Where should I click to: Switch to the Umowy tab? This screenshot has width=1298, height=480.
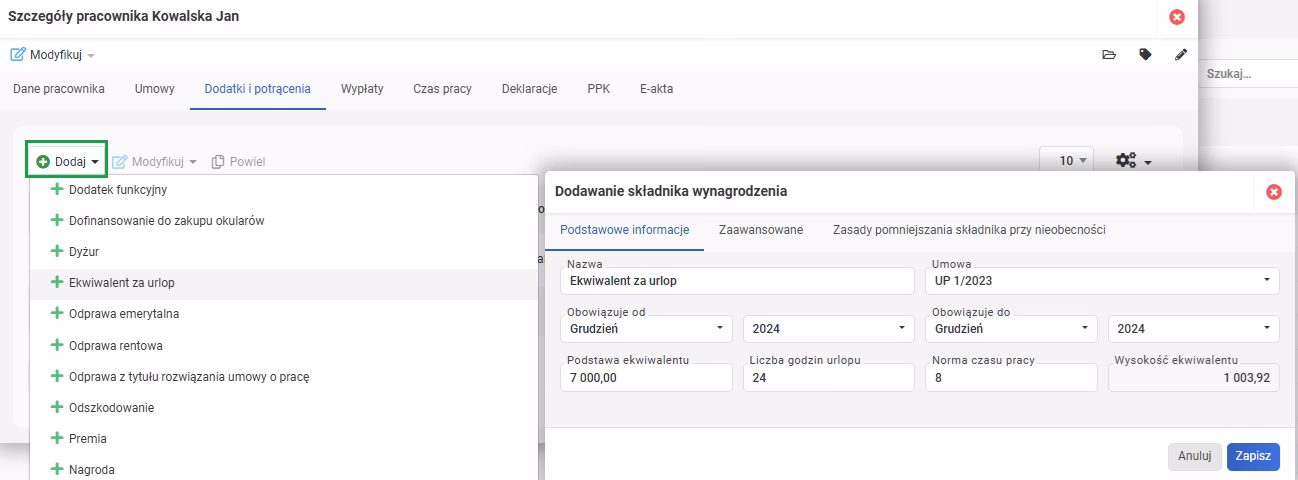(x=155, y=89)
